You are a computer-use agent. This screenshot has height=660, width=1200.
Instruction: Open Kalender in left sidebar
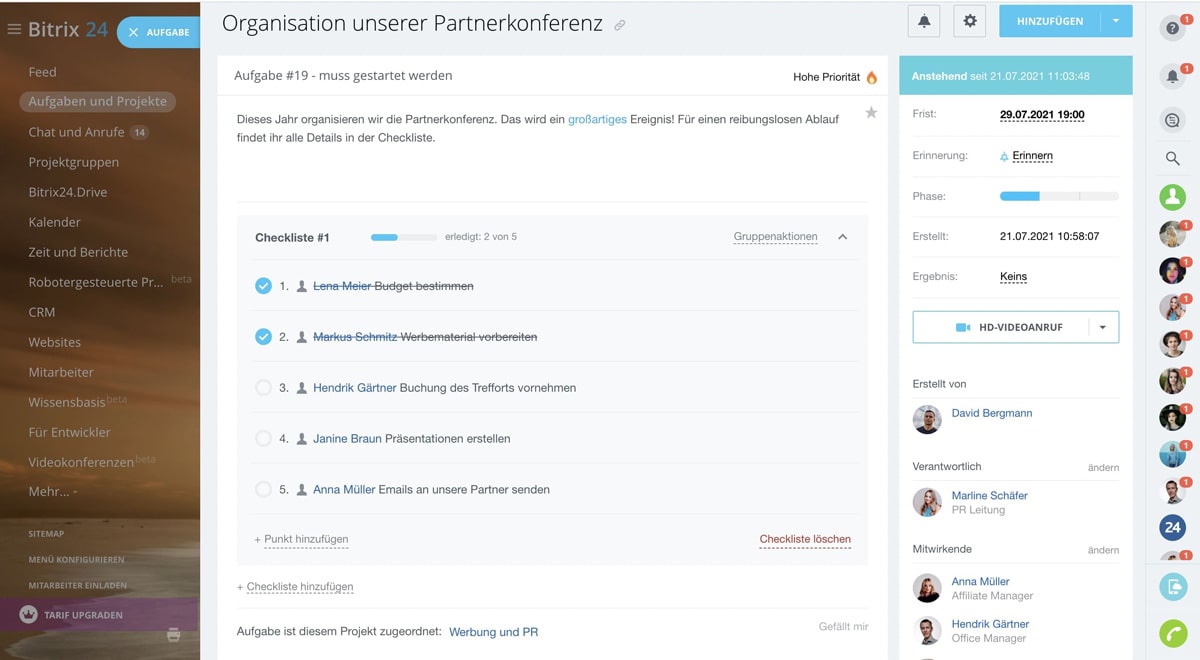click(54, 222)
